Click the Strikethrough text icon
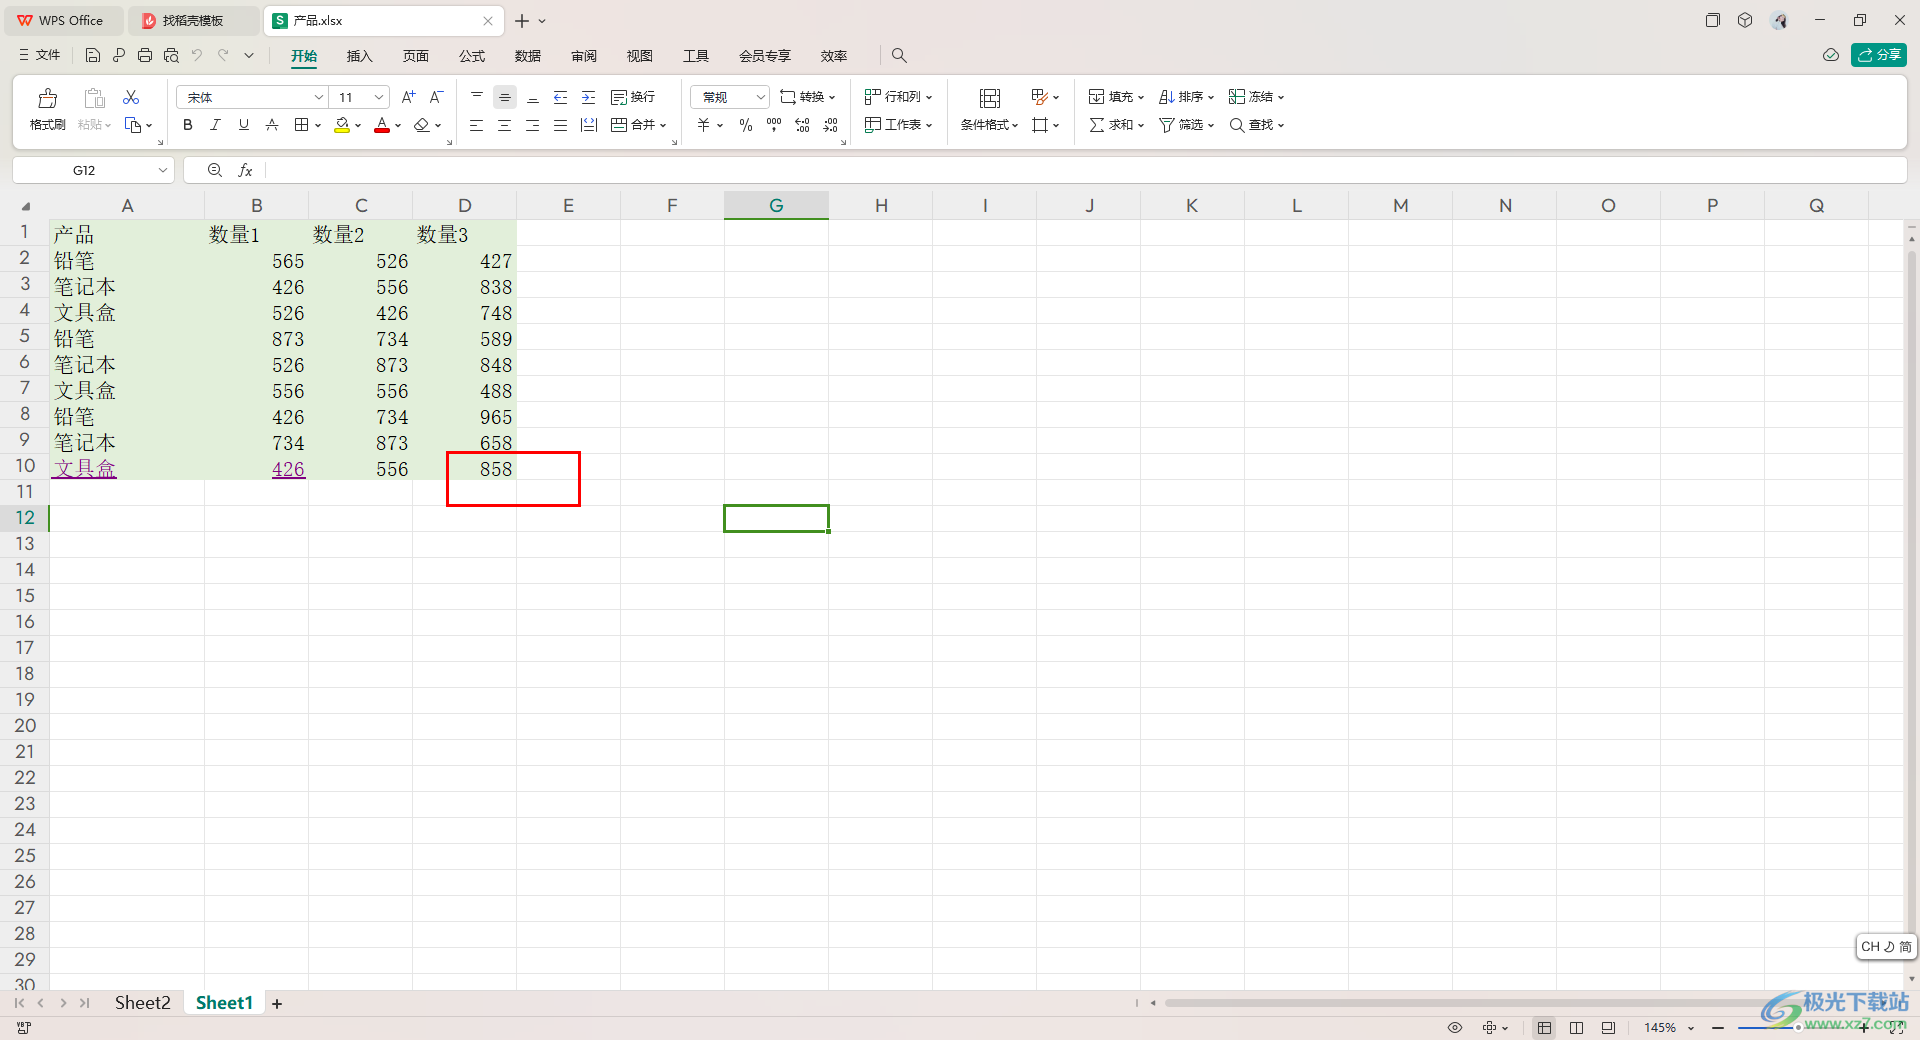 coord(272,125)
